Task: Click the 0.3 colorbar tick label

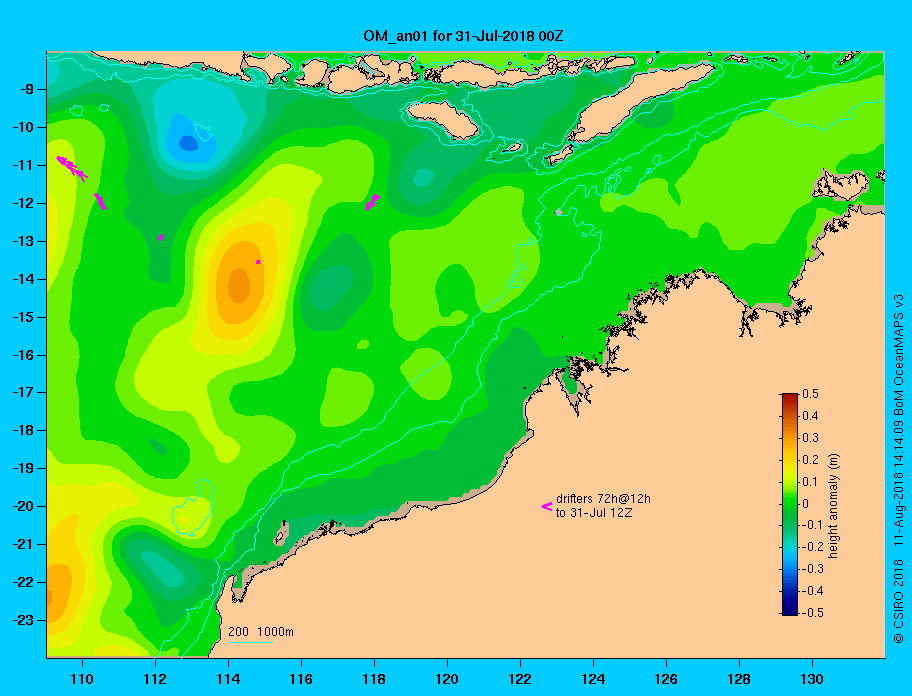Action: (810, 438)
